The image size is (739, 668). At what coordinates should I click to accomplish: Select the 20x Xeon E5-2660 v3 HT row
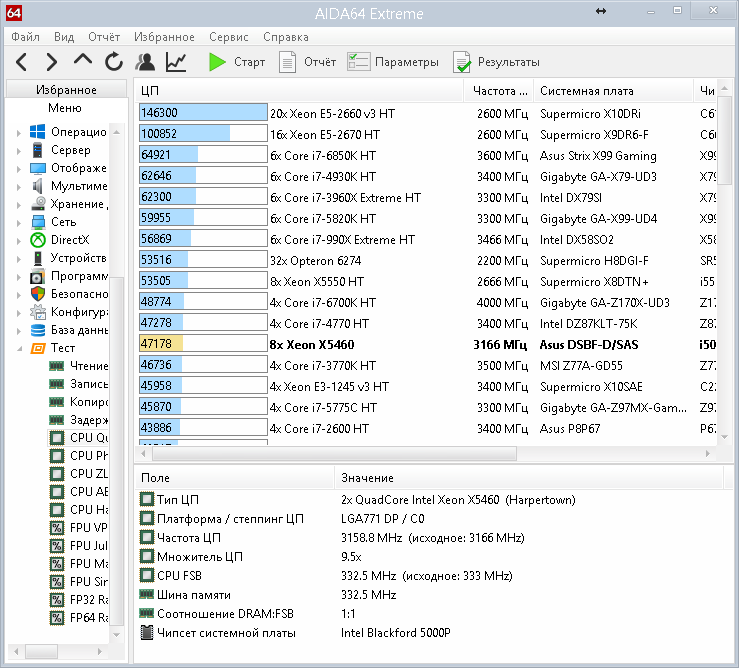(x=427, y=113)
